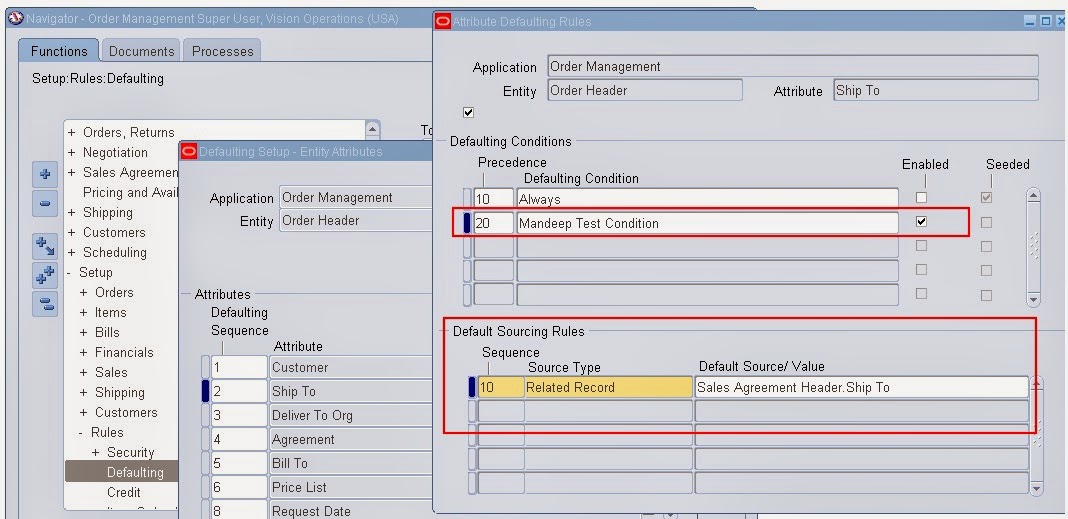Toggle Enabled checkbox for Mandeep Test Condition
The height and width of the screenshot is (519, 1068).
coord(922,221)
